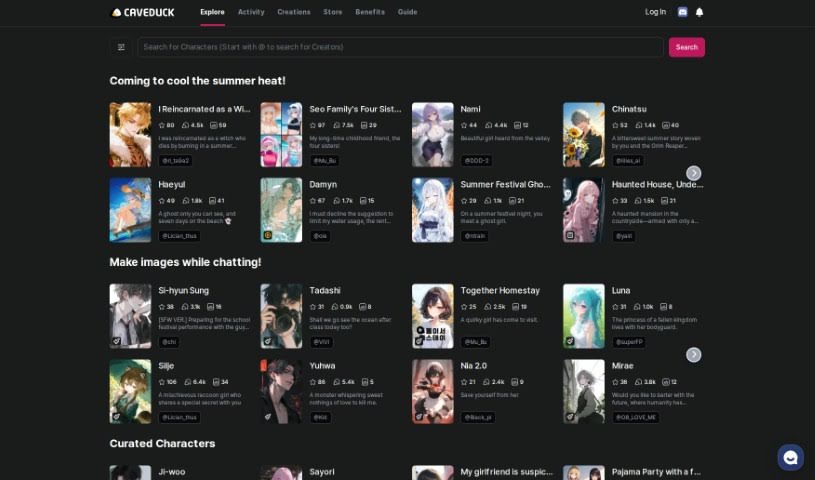This screenshot has width=815, height=480.
Task: Click the pink Search button
Action: (x=687, y=47)
